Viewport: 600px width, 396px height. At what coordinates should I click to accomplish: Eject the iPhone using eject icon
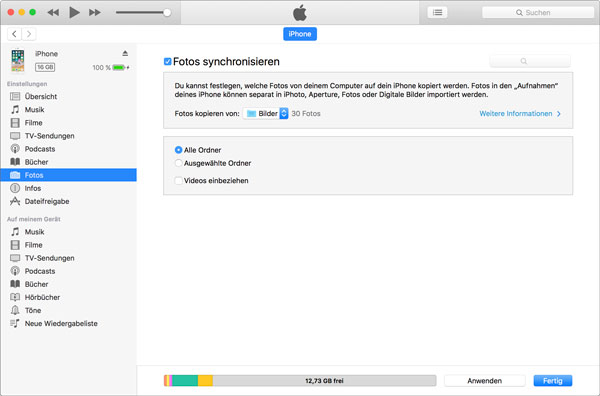(125, 53)
